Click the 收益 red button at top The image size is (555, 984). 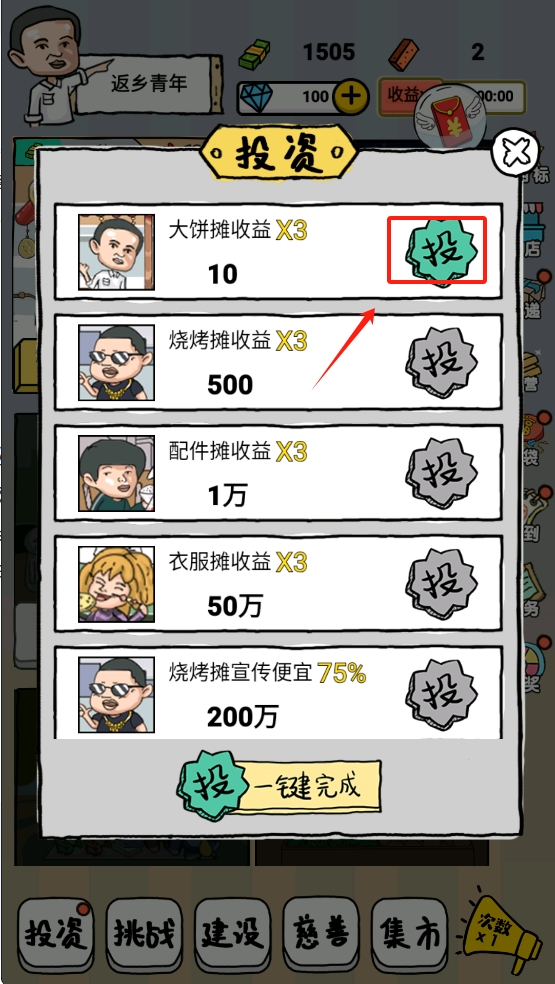pos(402,96)
